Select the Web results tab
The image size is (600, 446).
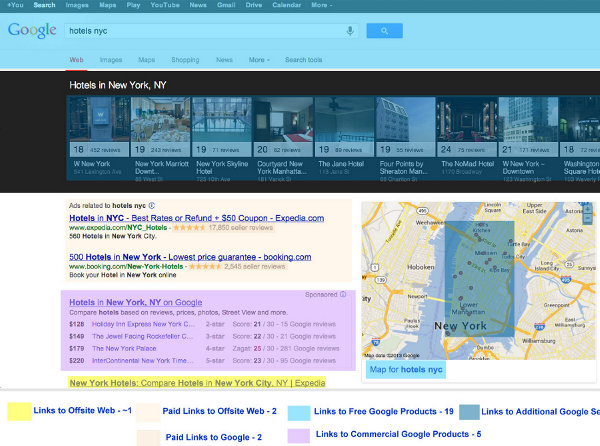77,60
